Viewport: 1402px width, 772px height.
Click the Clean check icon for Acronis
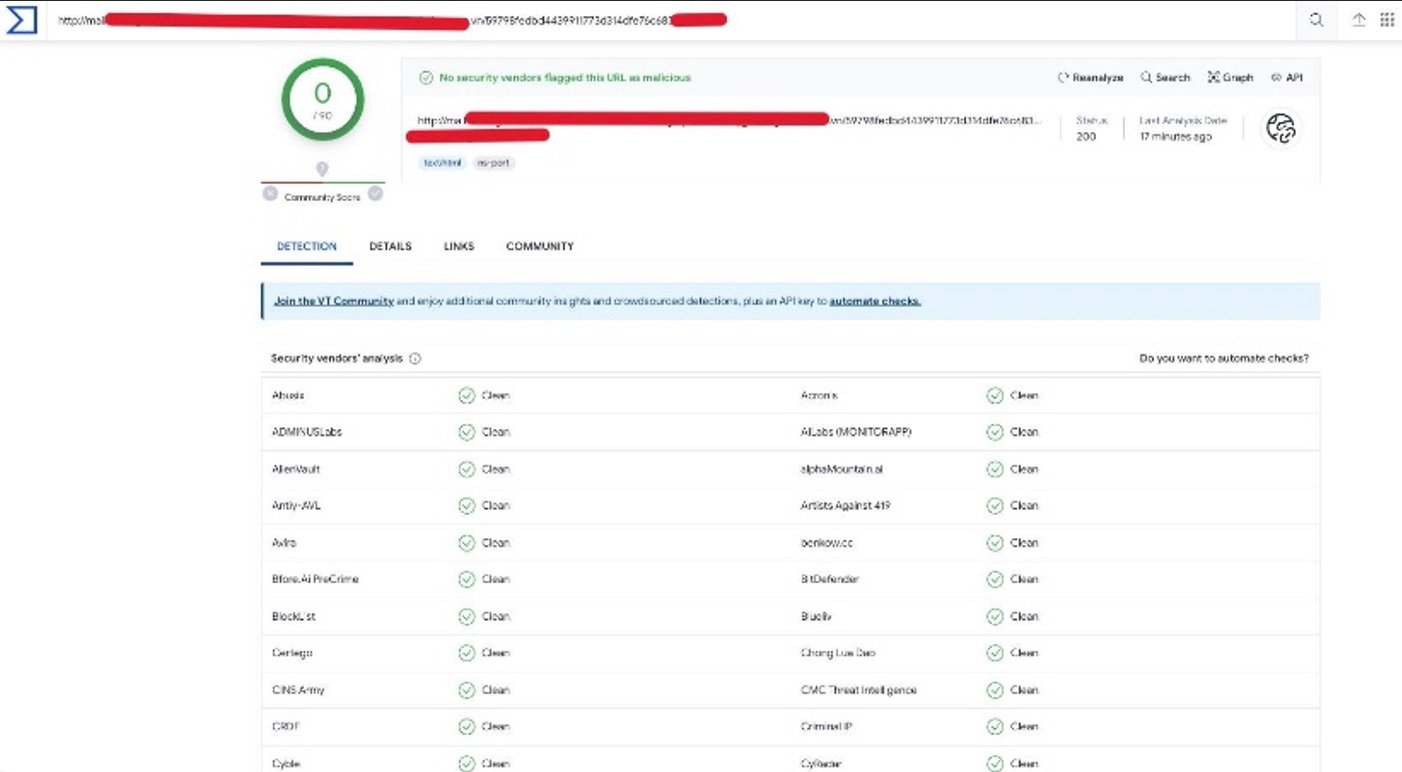pyautogui.click(x=994, y=395)
